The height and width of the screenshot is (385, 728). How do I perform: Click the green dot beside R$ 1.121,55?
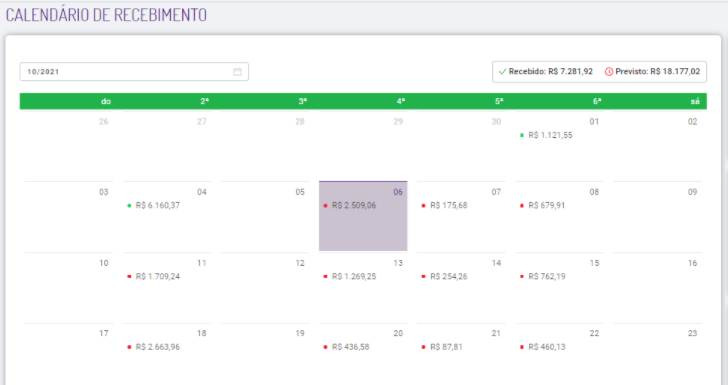(x=522, y=135)
